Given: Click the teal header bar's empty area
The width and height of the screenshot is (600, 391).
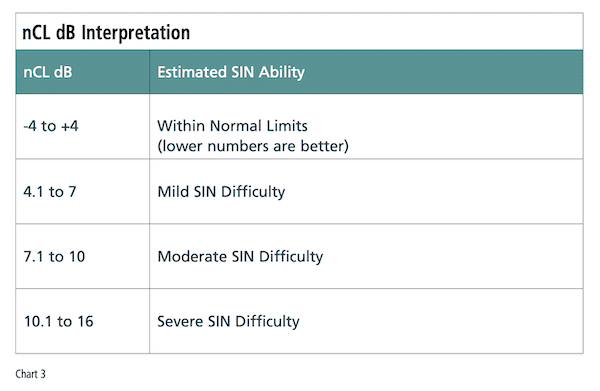Looking at the screenshot, I should (444, 72).
